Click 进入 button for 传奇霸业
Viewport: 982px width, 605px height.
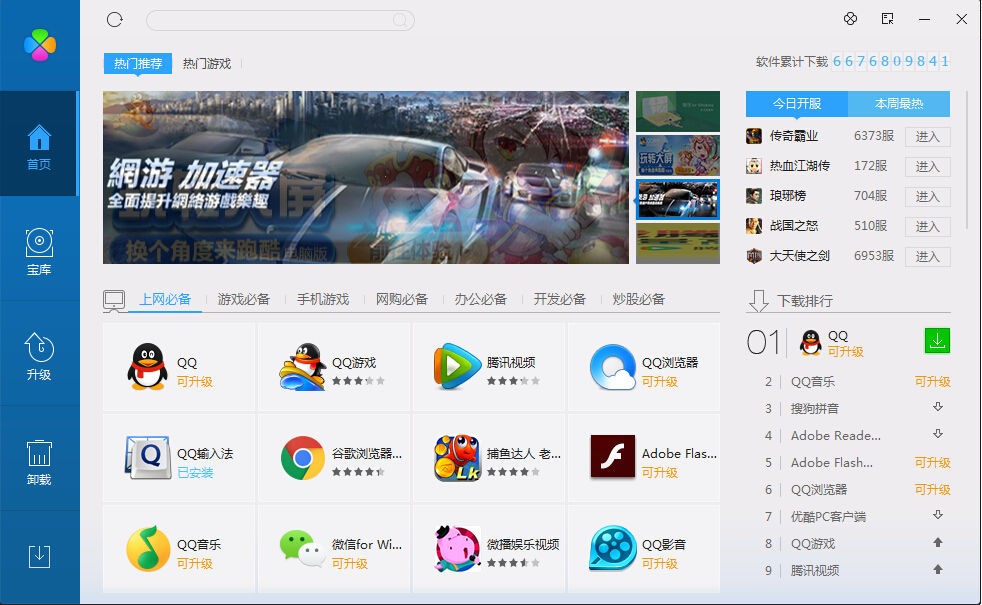(926, 137)
